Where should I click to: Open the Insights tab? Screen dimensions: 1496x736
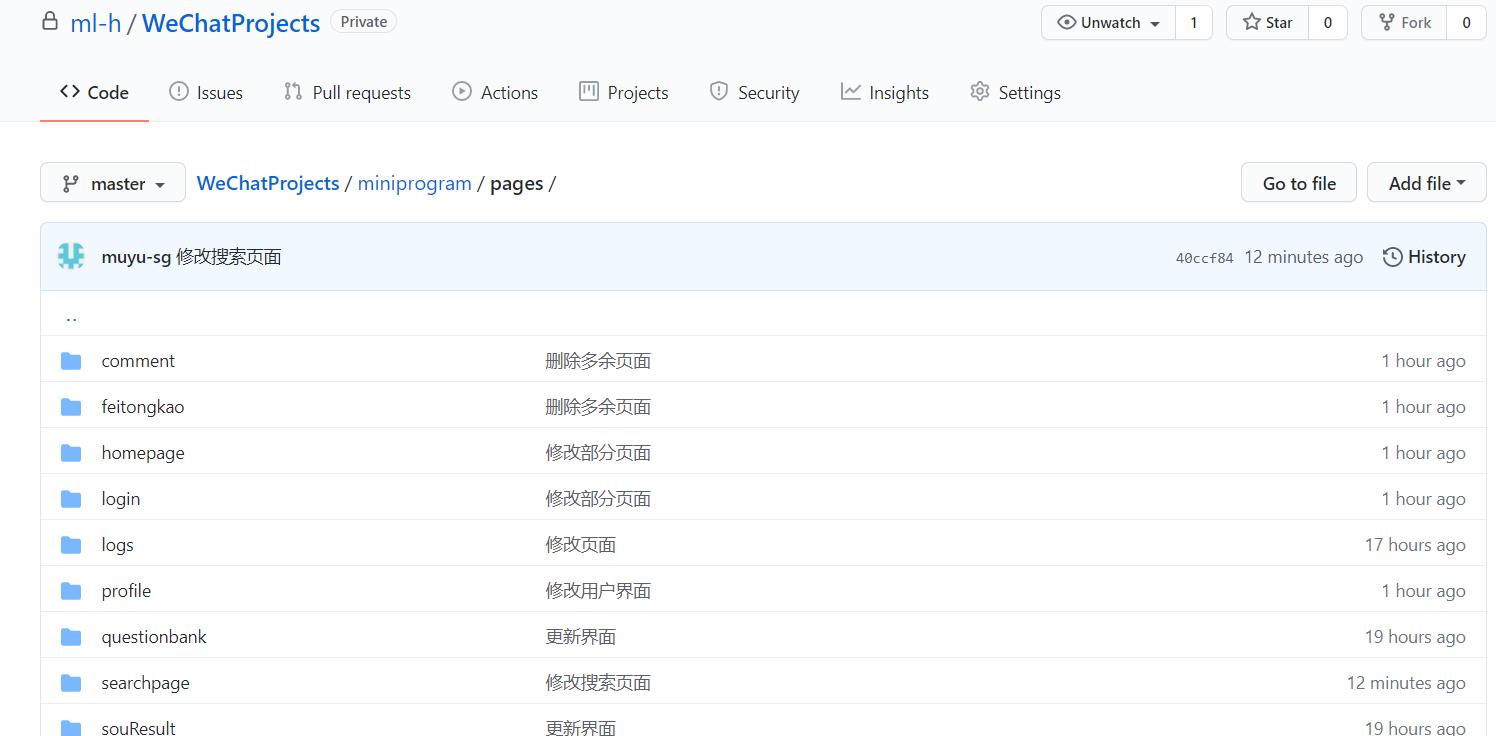tap(885, 92)
